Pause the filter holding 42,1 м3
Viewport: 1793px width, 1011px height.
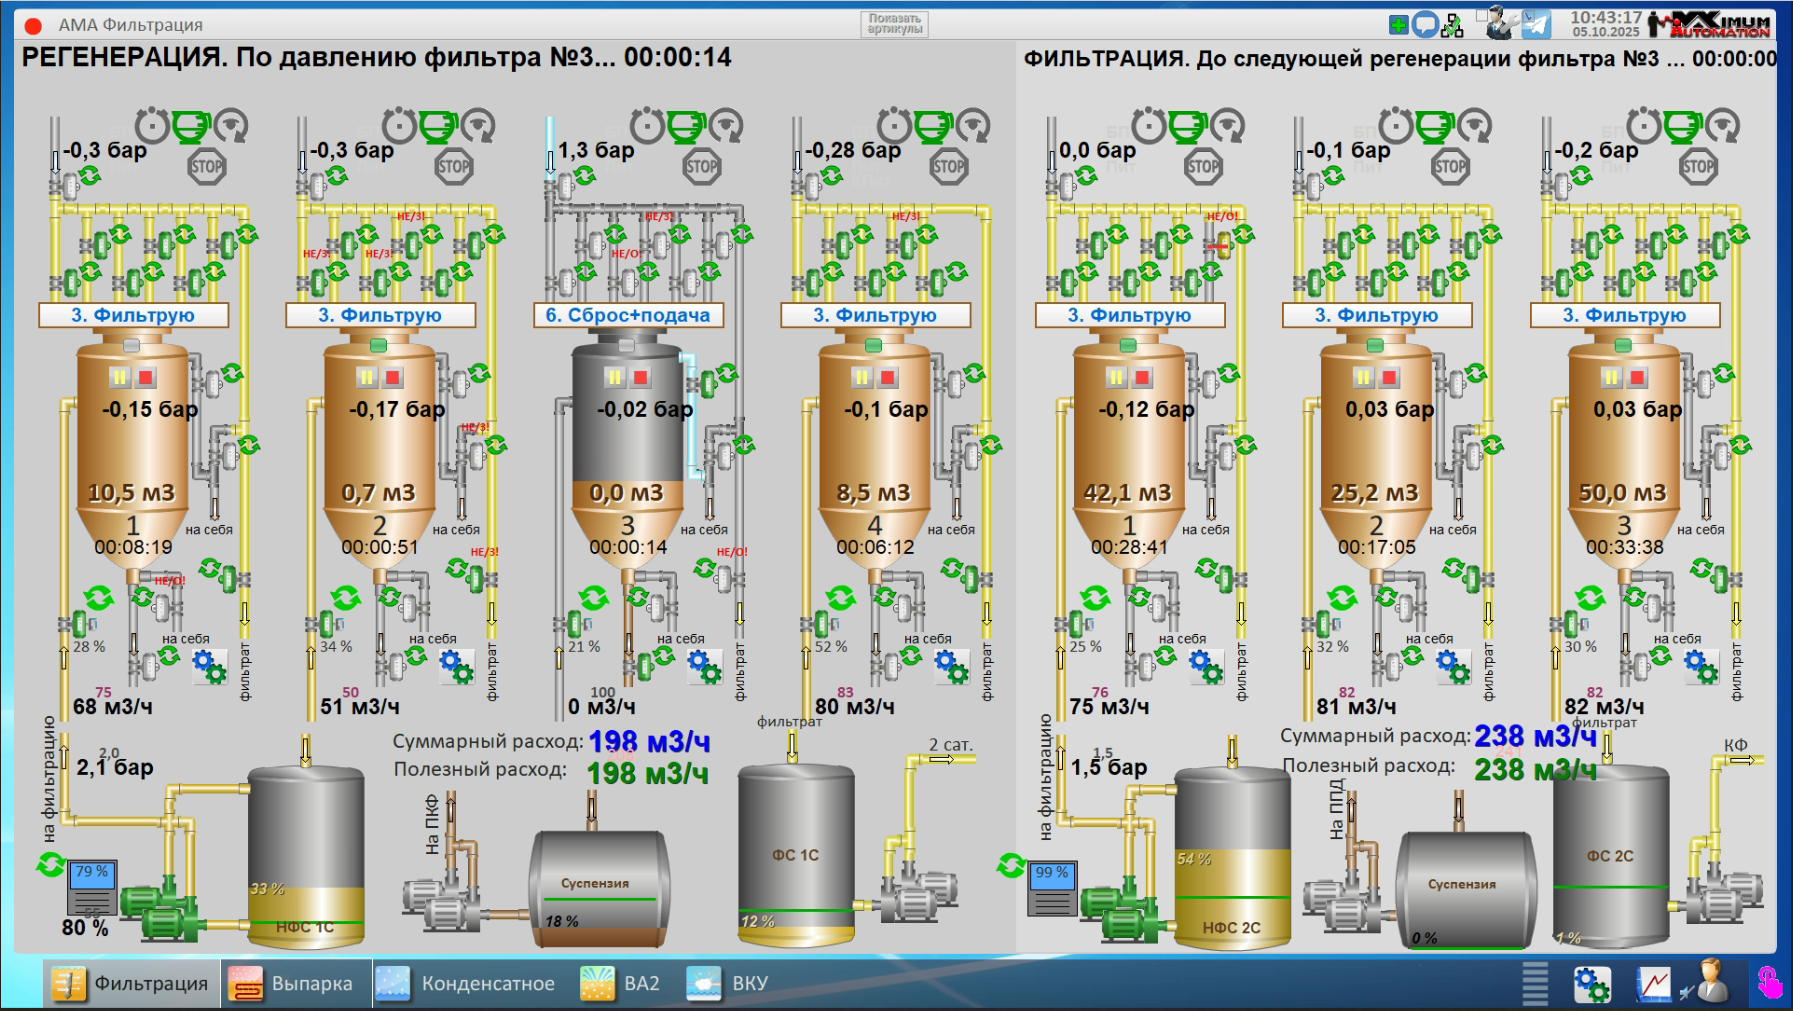(x=1116, y=377)
